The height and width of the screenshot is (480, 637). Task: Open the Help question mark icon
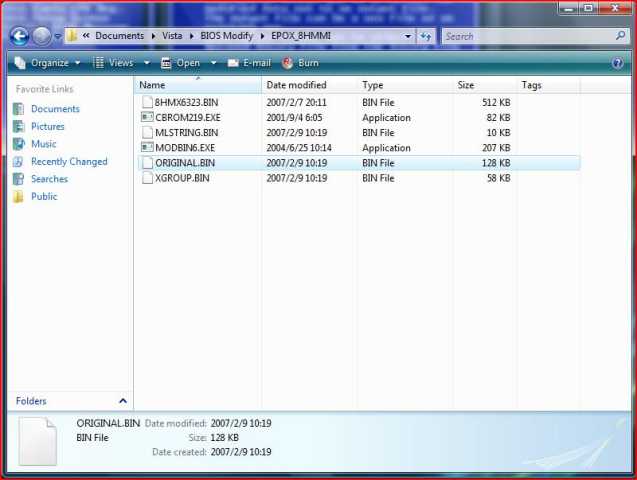pyautogui.click(x=618, y=63)
